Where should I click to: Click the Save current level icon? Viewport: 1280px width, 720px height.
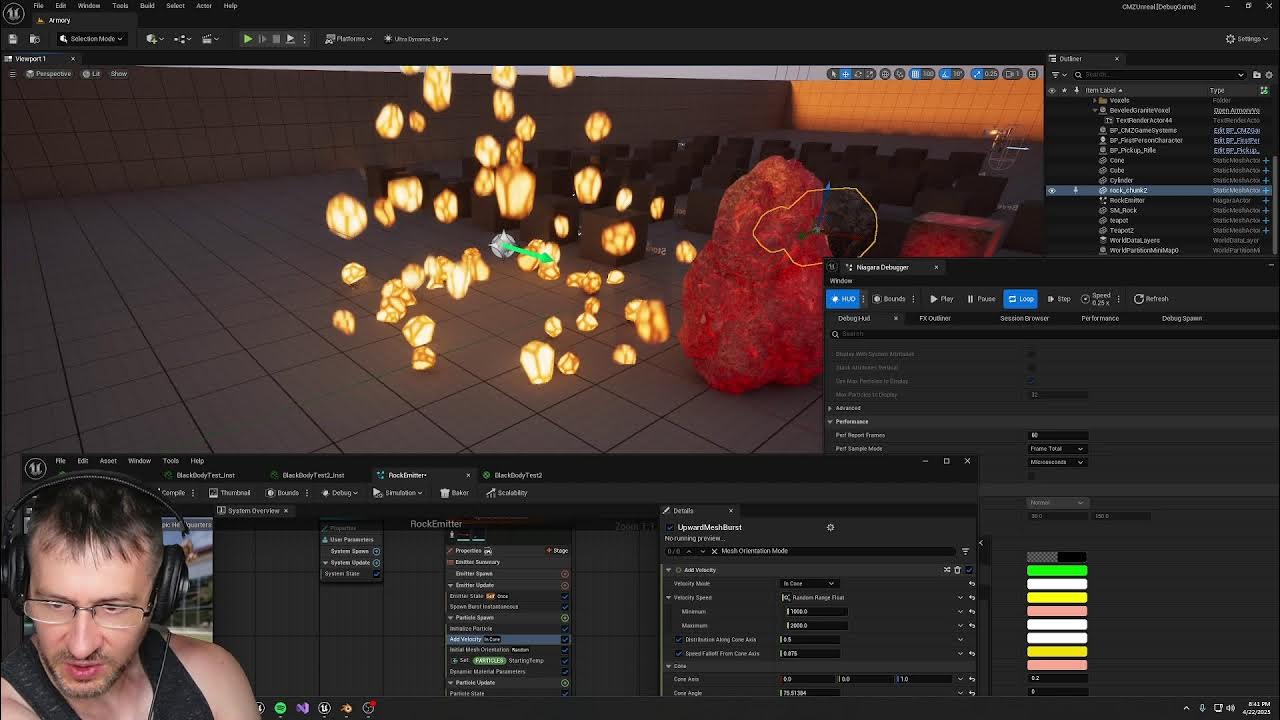pos(13,39)
